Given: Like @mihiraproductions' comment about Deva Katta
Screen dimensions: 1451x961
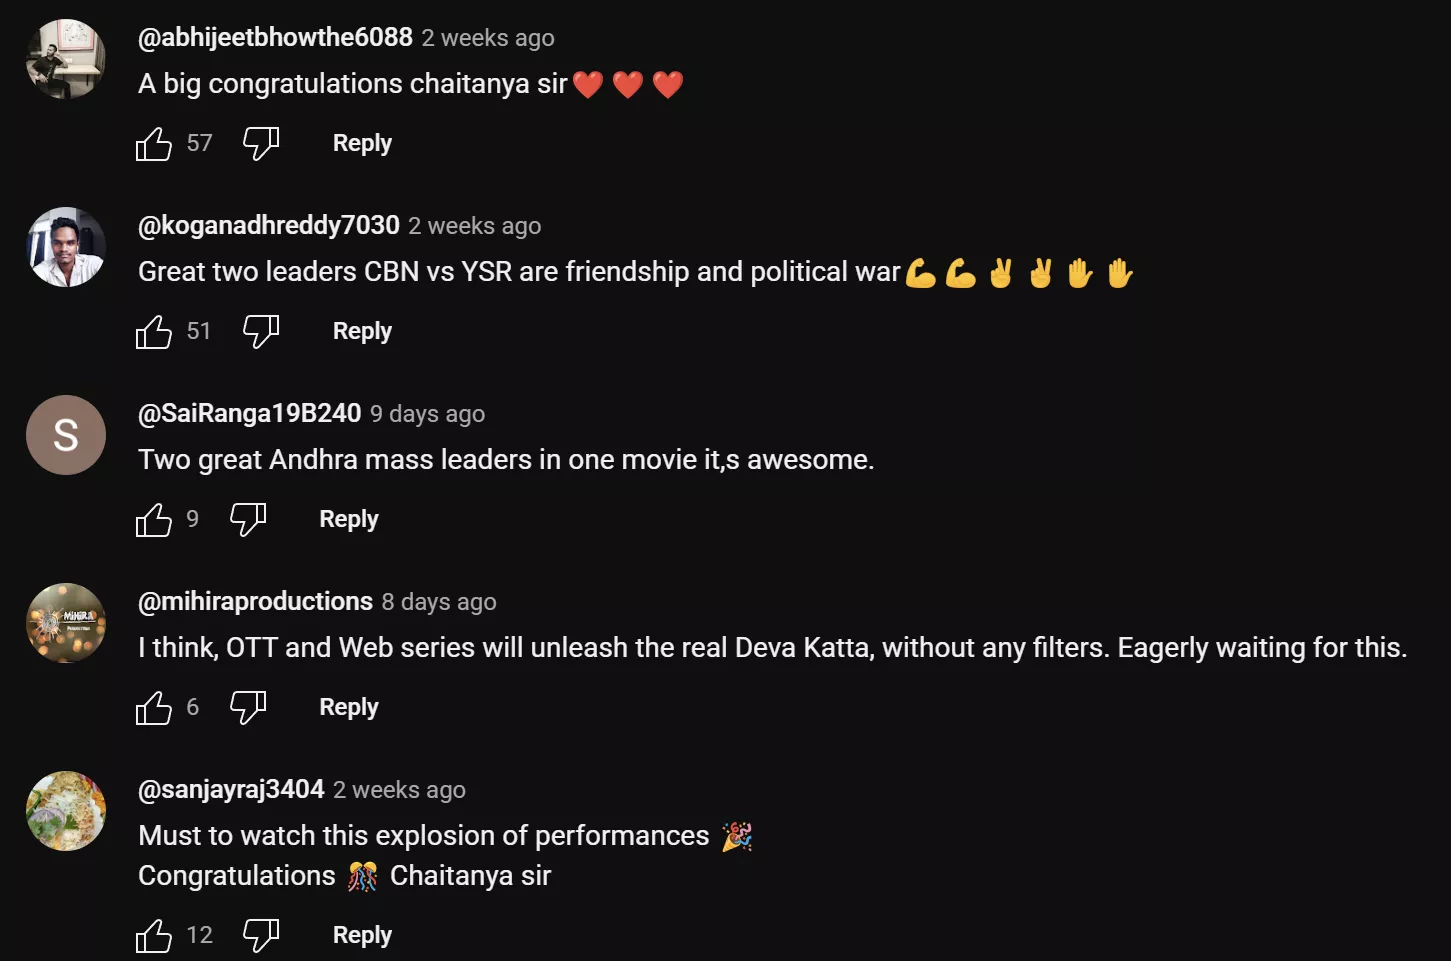Looking at the screenshot, I should [153, 707].
